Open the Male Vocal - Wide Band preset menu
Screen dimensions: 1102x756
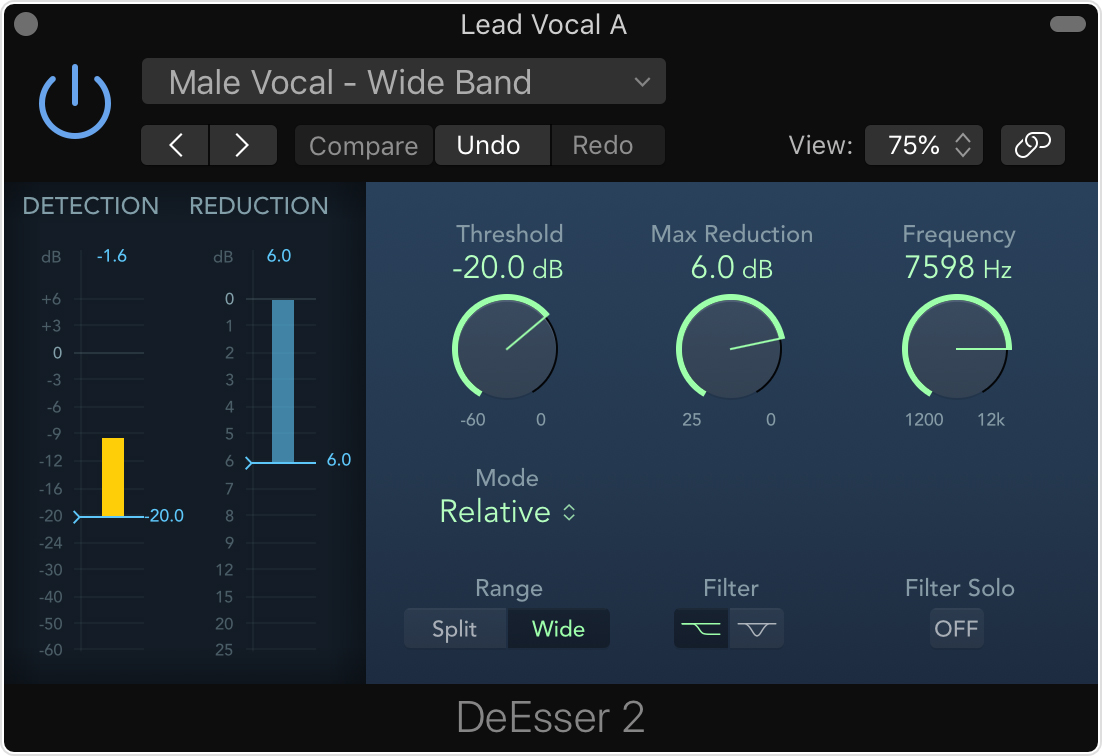click(x=403, y=82)
